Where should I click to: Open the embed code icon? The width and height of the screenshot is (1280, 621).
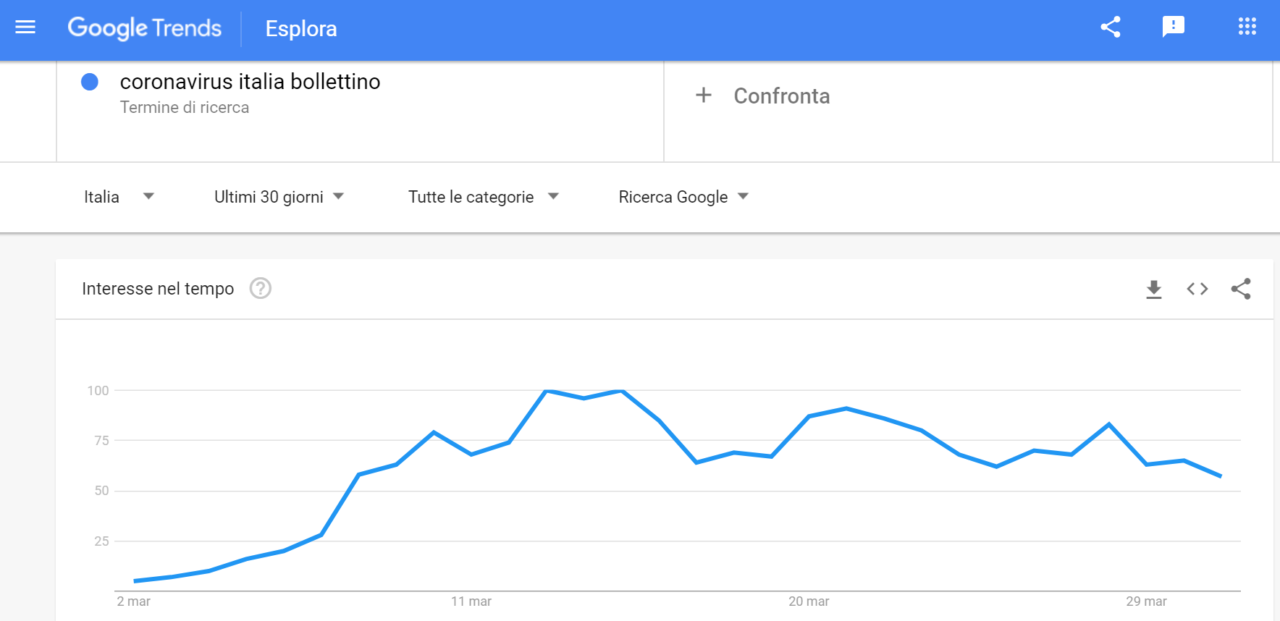click(x=1197, y=289)
